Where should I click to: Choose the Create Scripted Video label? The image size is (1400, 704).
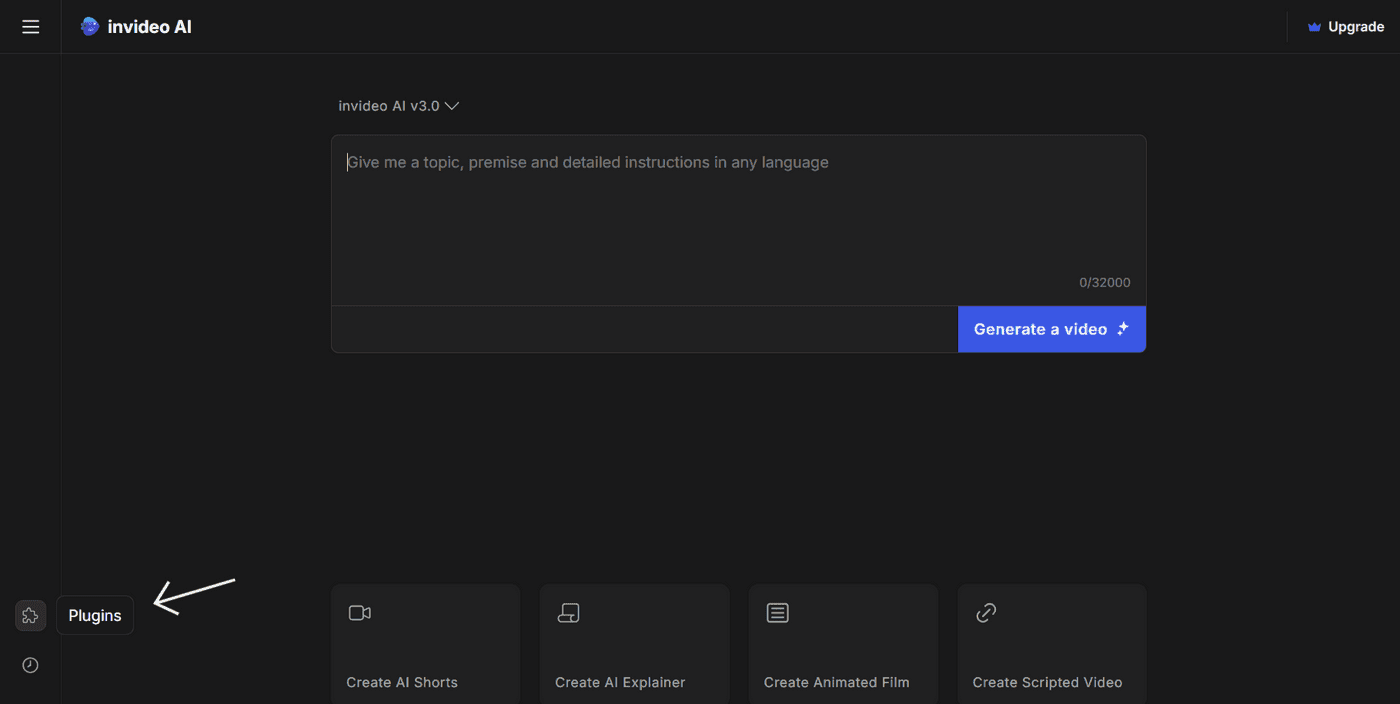pos(1047,682)
